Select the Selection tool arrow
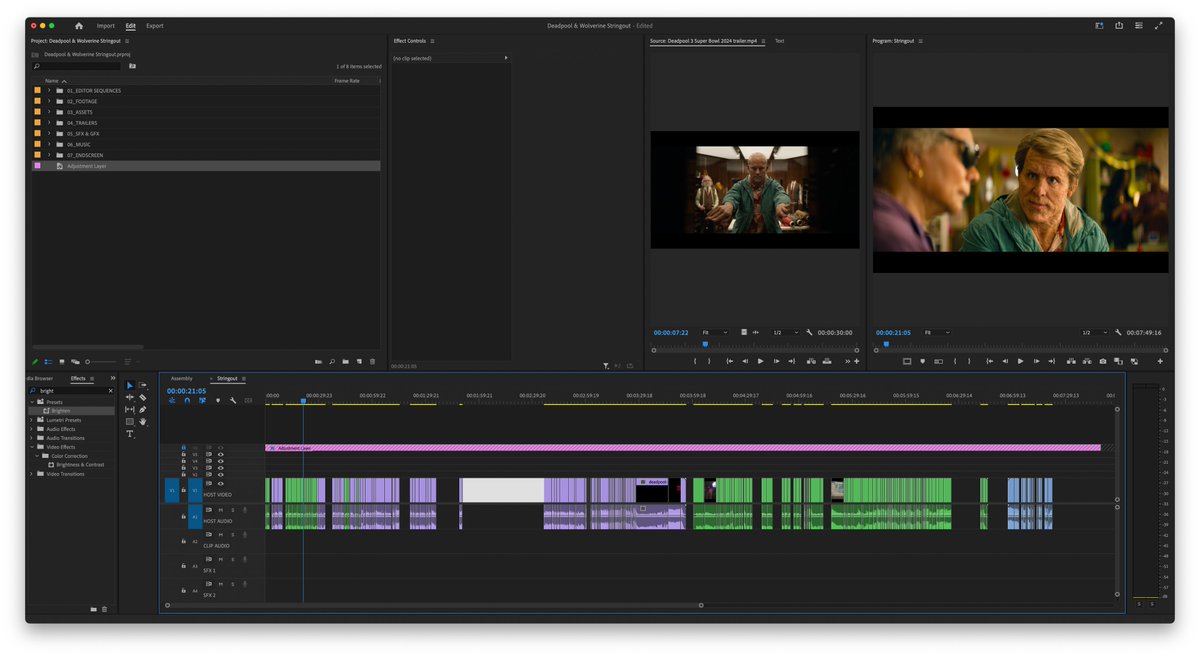This screenshot has width=1200, height=657. (x=129, y=385)
